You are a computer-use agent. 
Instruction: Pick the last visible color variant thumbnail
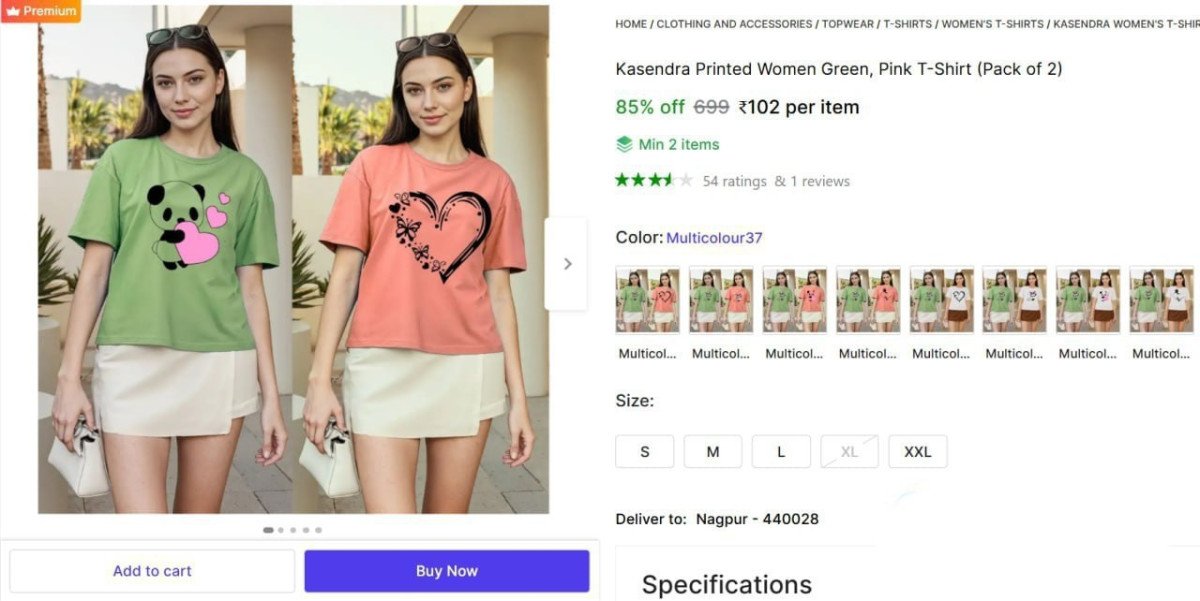coord(1161,299)
